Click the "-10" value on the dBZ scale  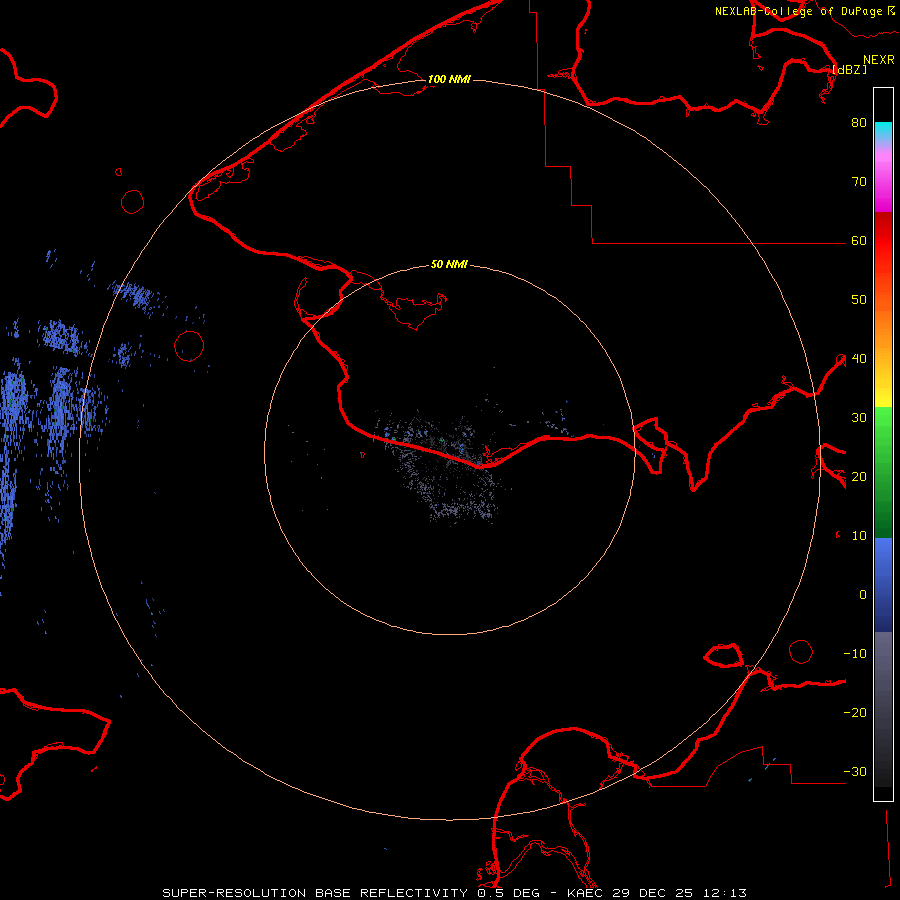[x=855, y=654]
